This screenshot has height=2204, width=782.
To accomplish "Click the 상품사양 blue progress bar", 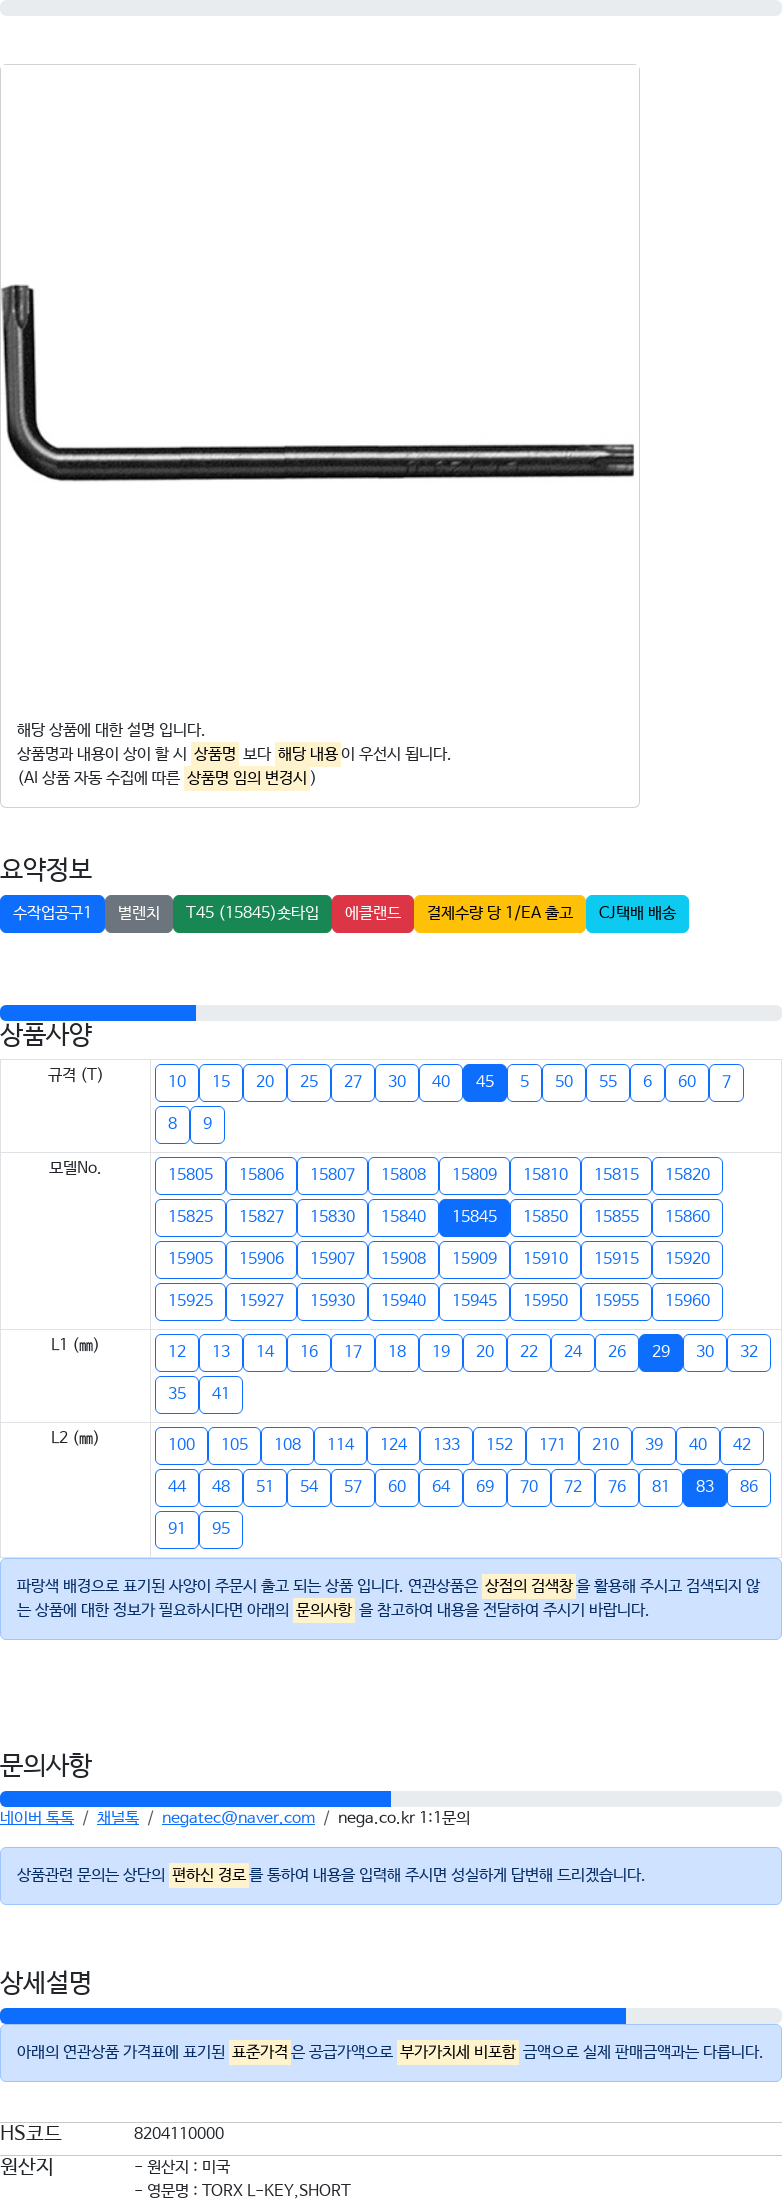I will click(x=98, y=1013).
